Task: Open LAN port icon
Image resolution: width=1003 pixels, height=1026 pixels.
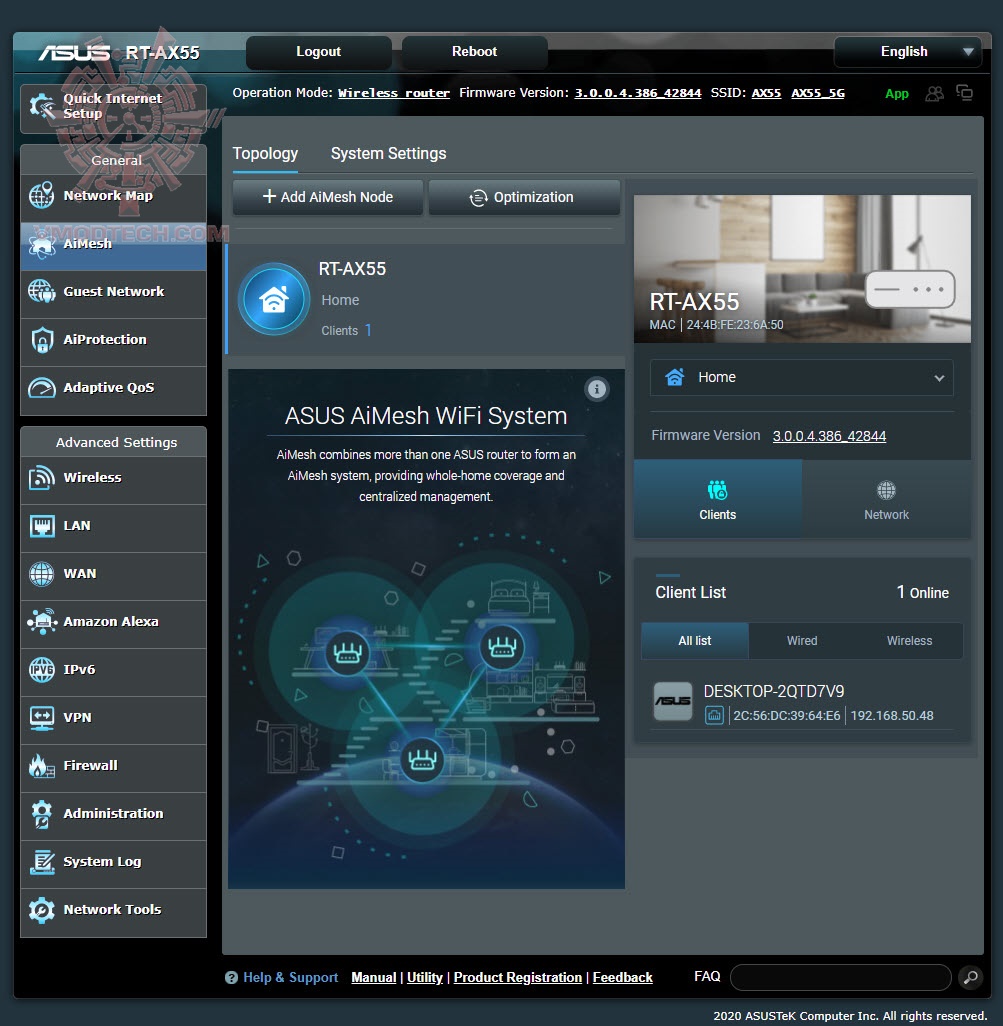Action: [42, 525]
